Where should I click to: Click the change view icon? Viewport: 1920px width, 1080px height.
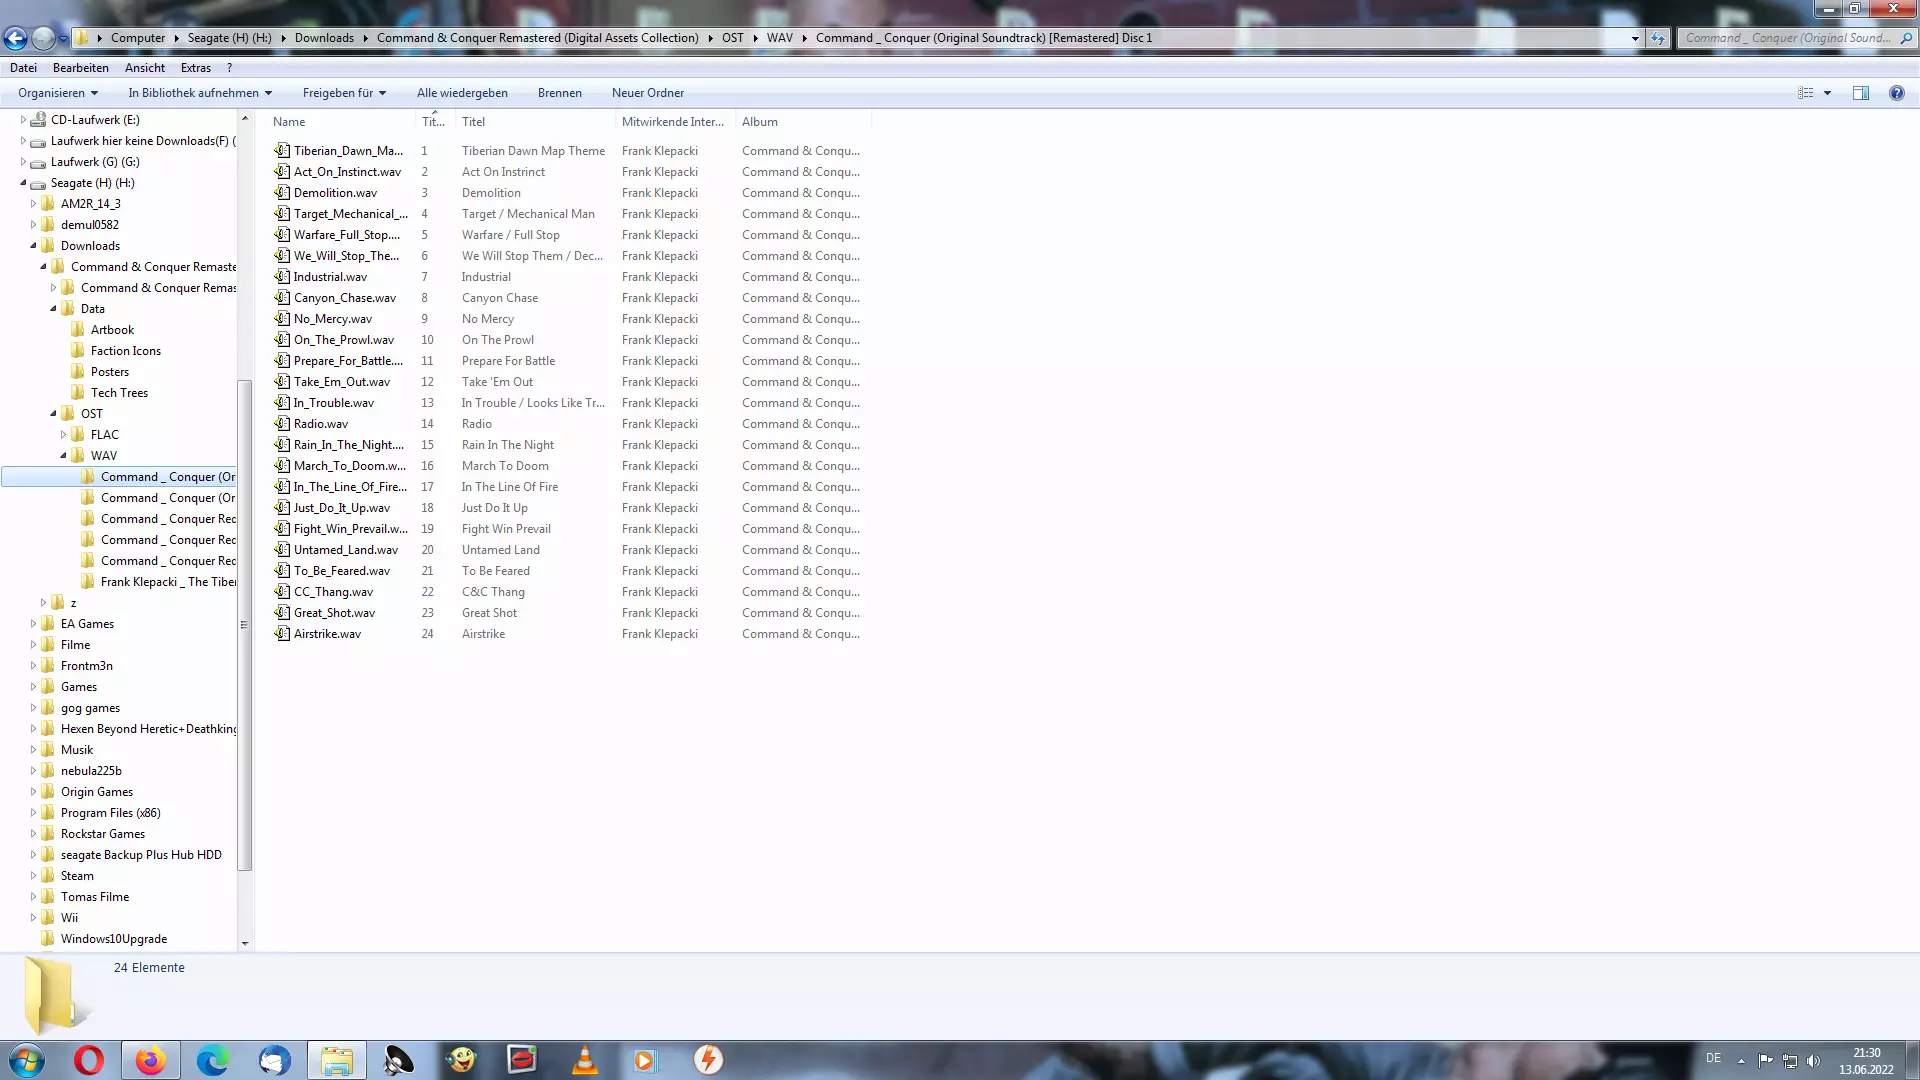tap(1806, 93)
